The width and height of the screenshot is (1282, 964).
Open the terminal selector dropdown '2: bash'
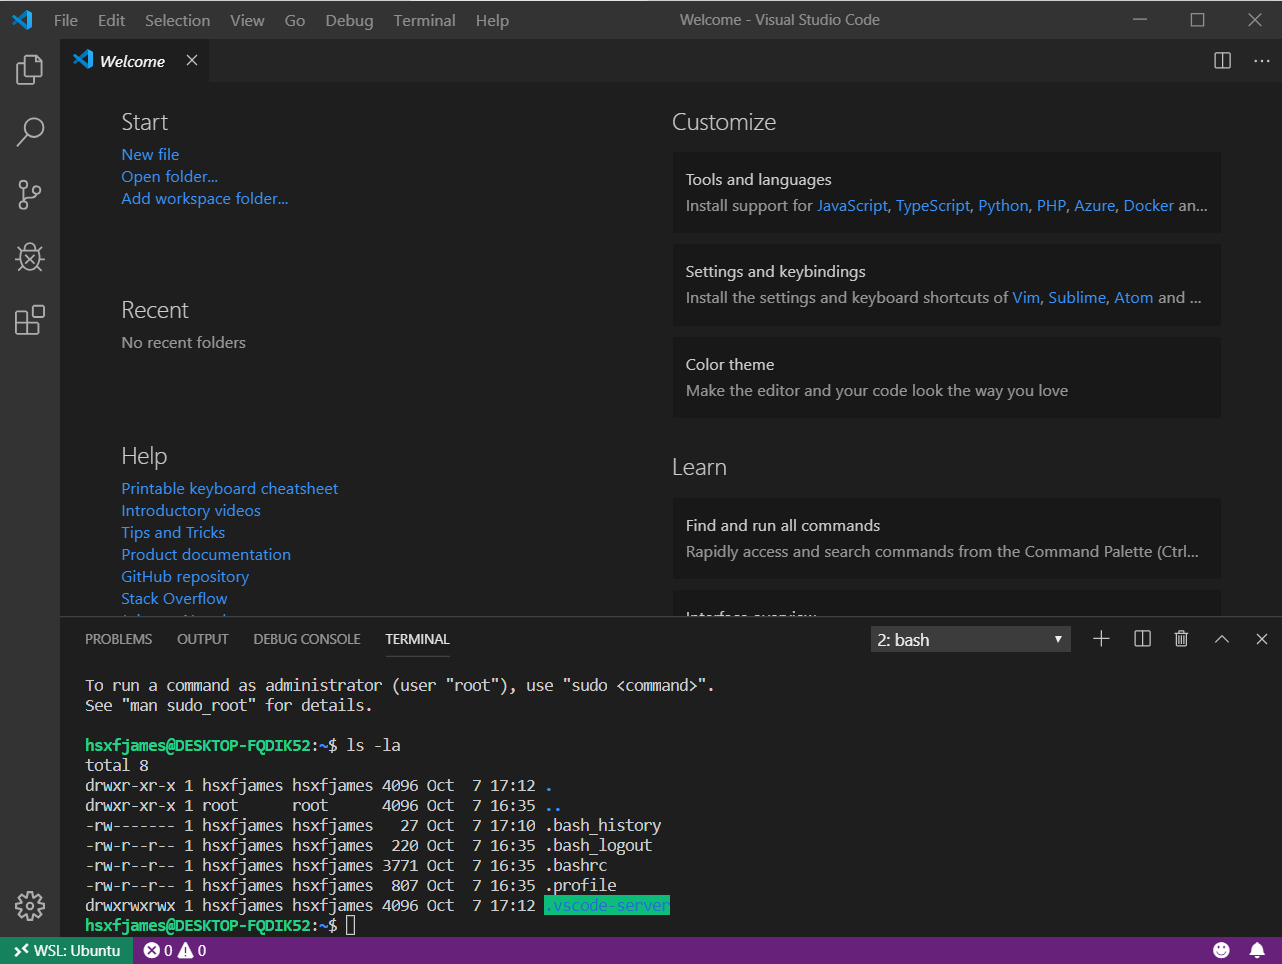970,639
